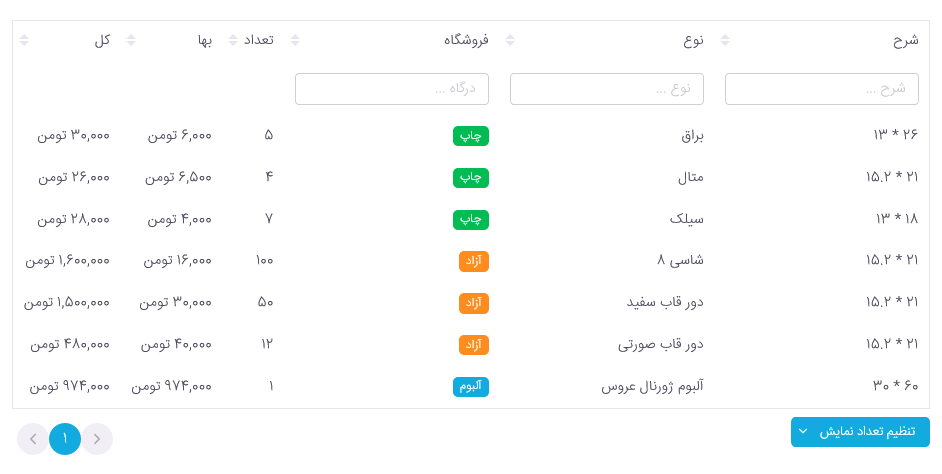Select page 1 in pagination
Viewport: 942px width, 474px height.
click(x=65, y=439)
